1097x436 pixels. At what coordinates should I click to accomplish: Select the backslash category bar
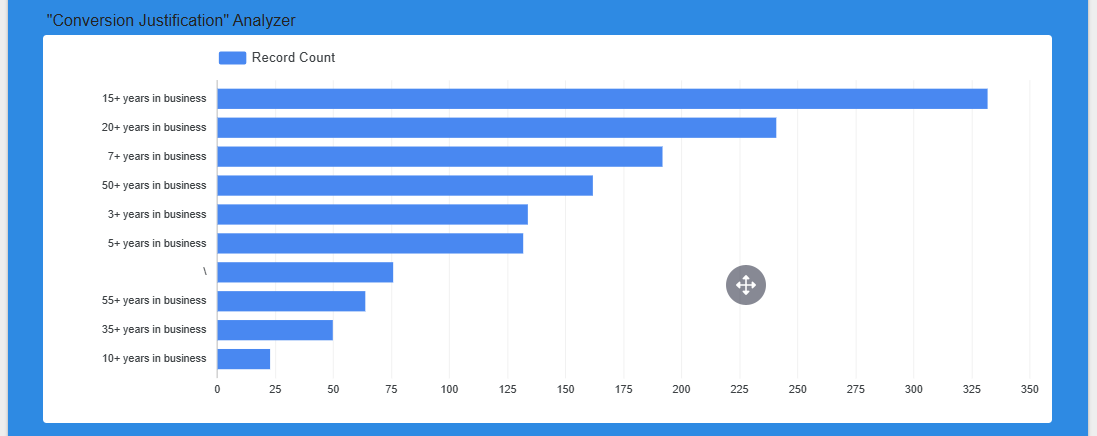tap(305, 272)
